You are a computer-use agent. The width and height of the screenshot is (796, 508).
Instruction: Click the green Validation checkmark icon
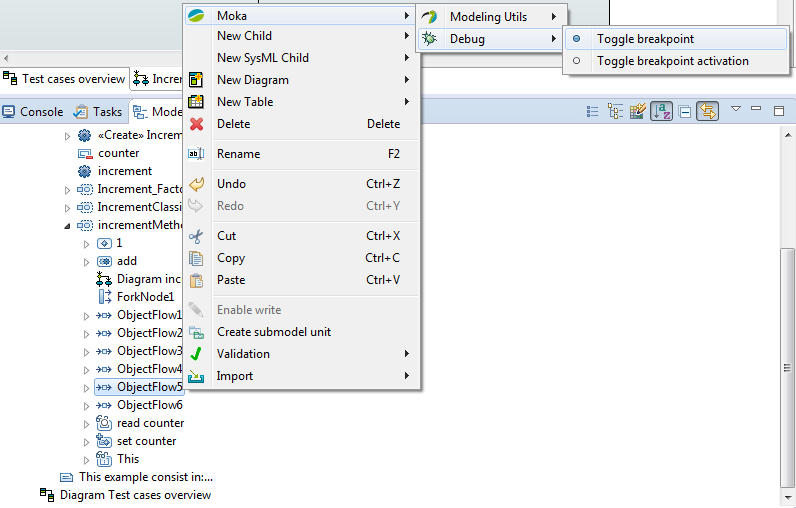tap(196, 354)
